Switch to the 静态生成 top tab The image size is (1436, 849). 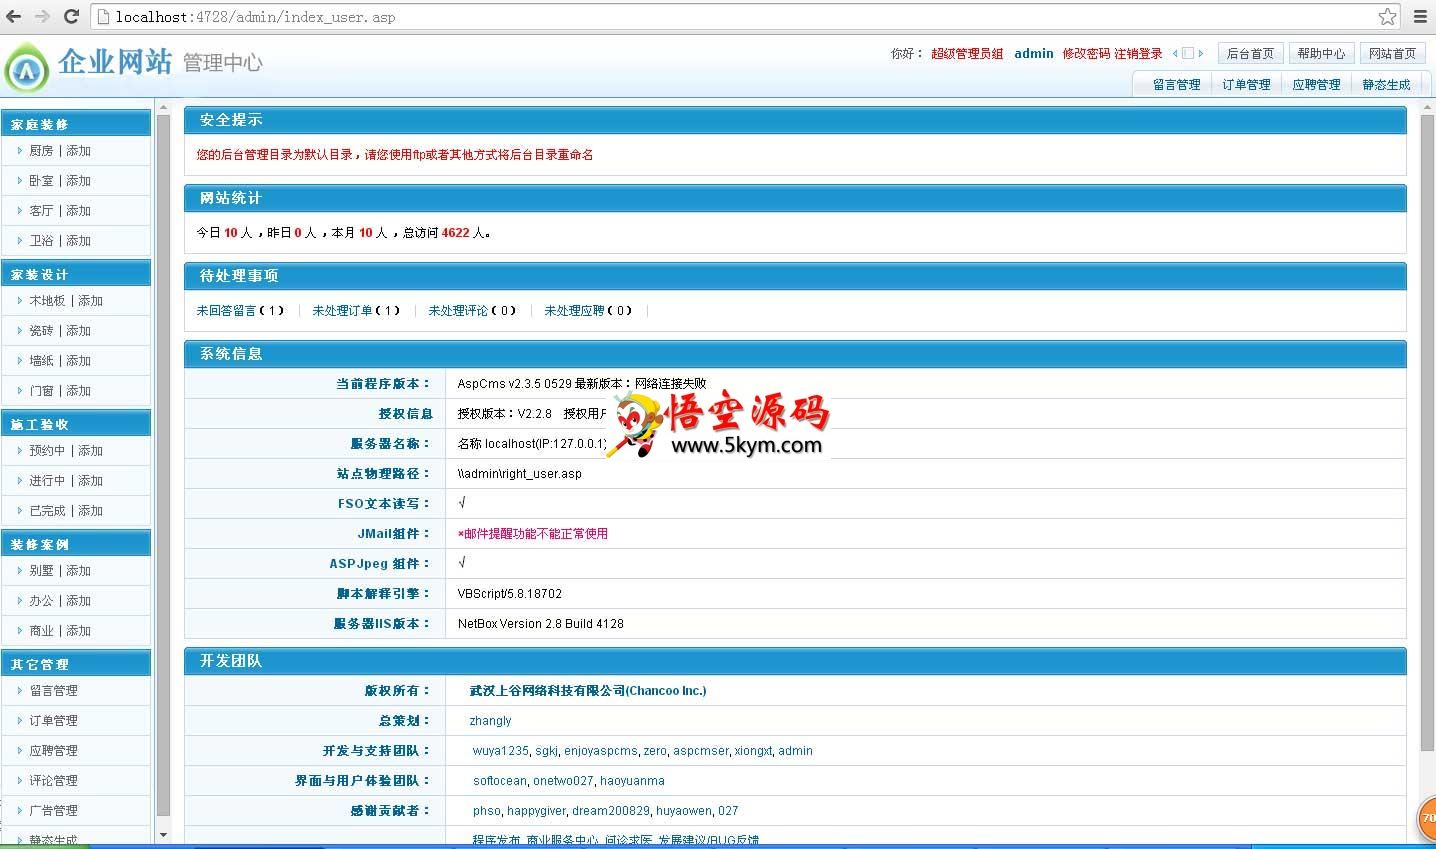coord(1386,85)
